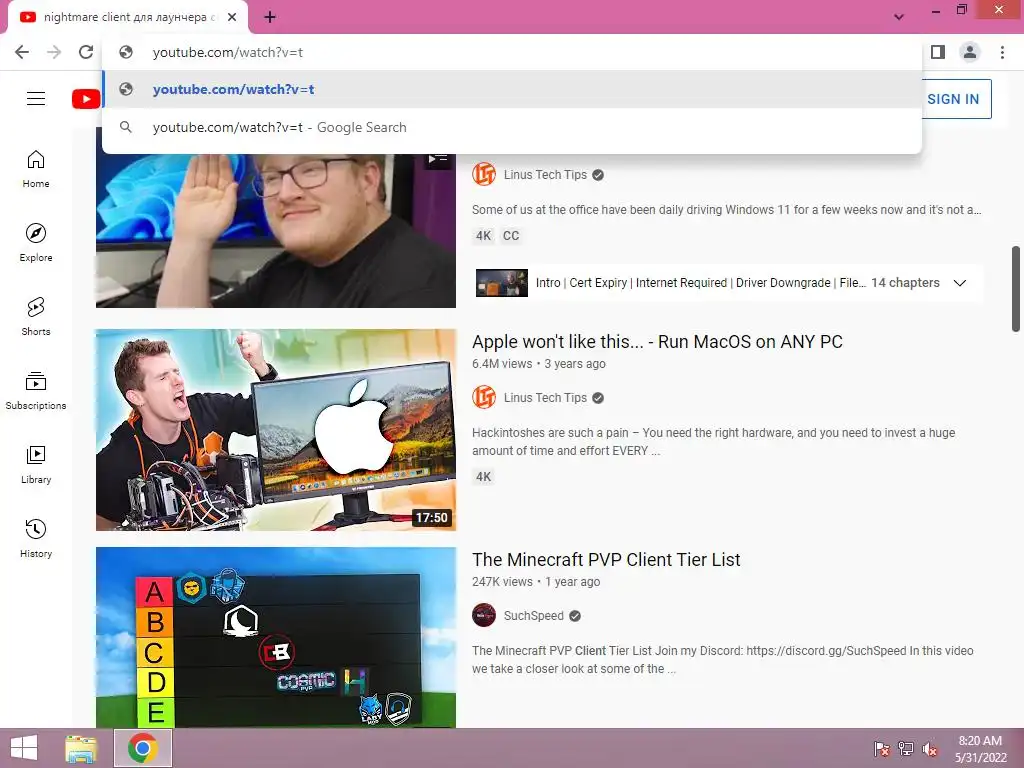Image resolution: width=1024 pixels, height=768 pixels.
Task: Click the CC badge
Action: (511, 236)
